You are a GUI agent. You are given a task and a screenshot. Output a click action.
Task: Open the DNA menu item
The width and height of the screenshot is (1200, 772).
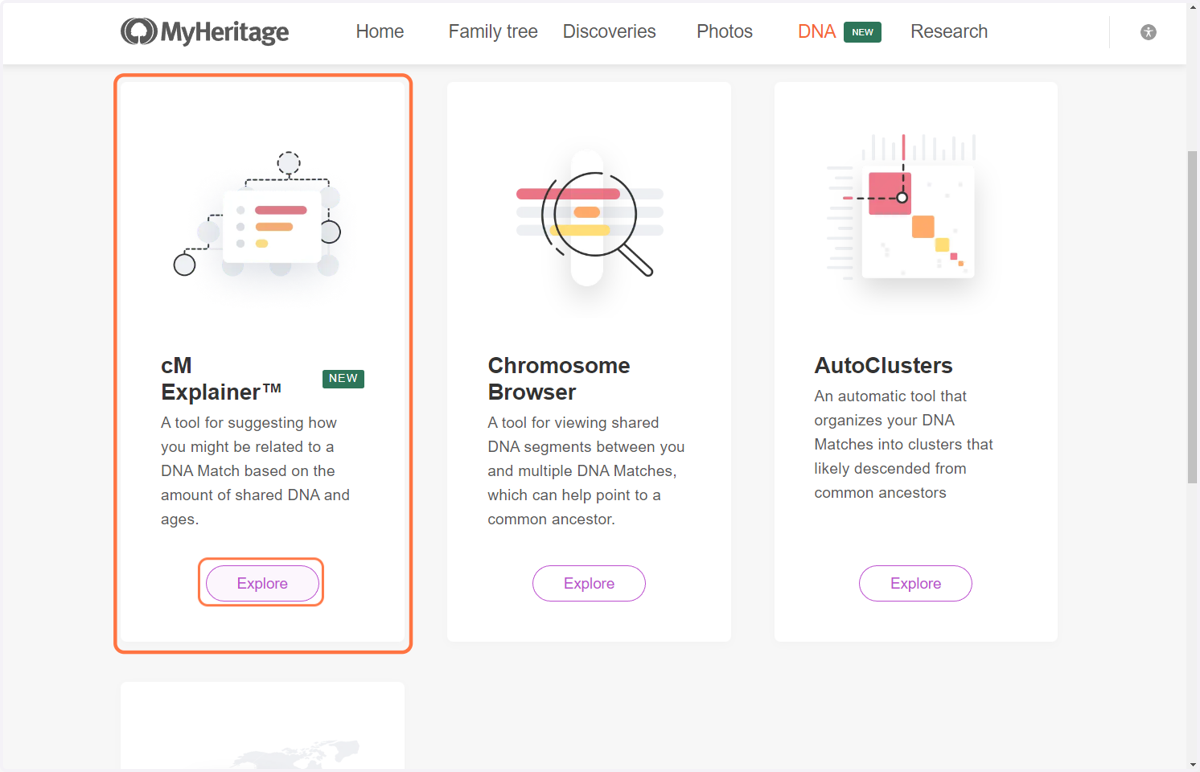click(x=817, y=32)
